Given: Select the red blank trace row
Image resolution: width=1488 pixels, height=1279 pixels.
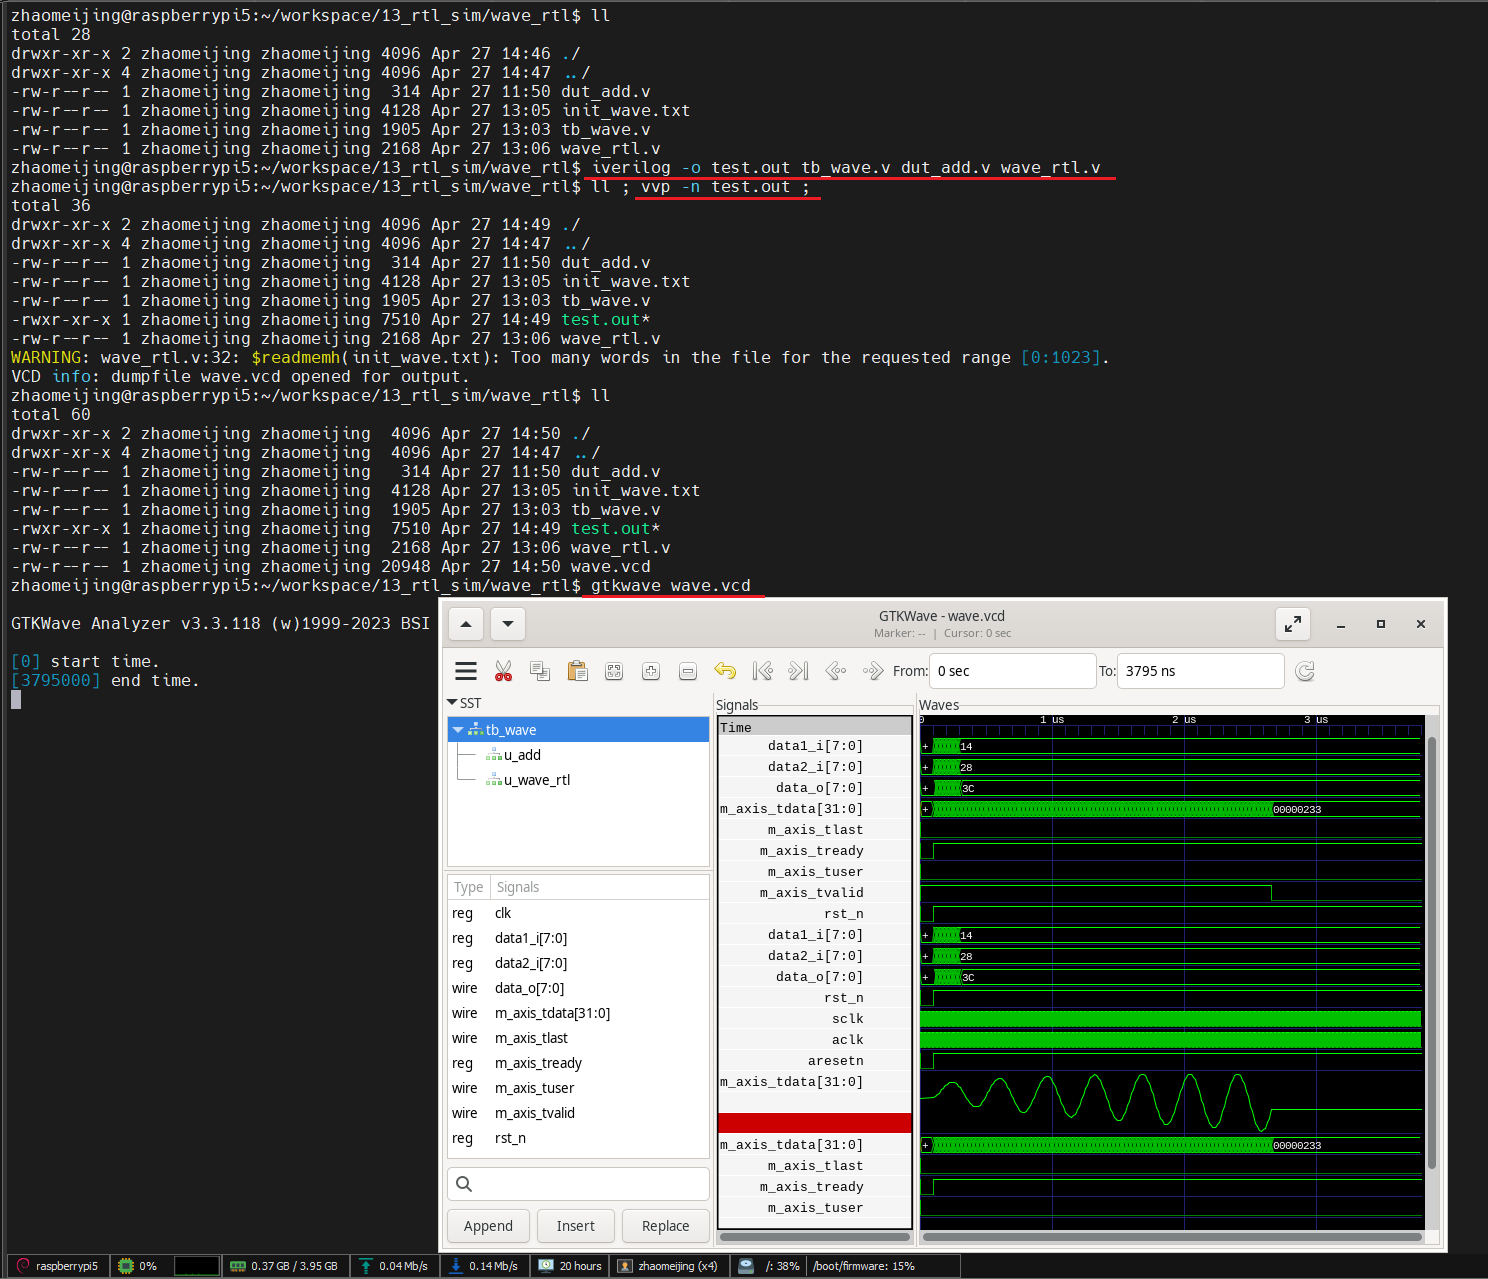Looking at the screenshot, I should pos(814,1123).
